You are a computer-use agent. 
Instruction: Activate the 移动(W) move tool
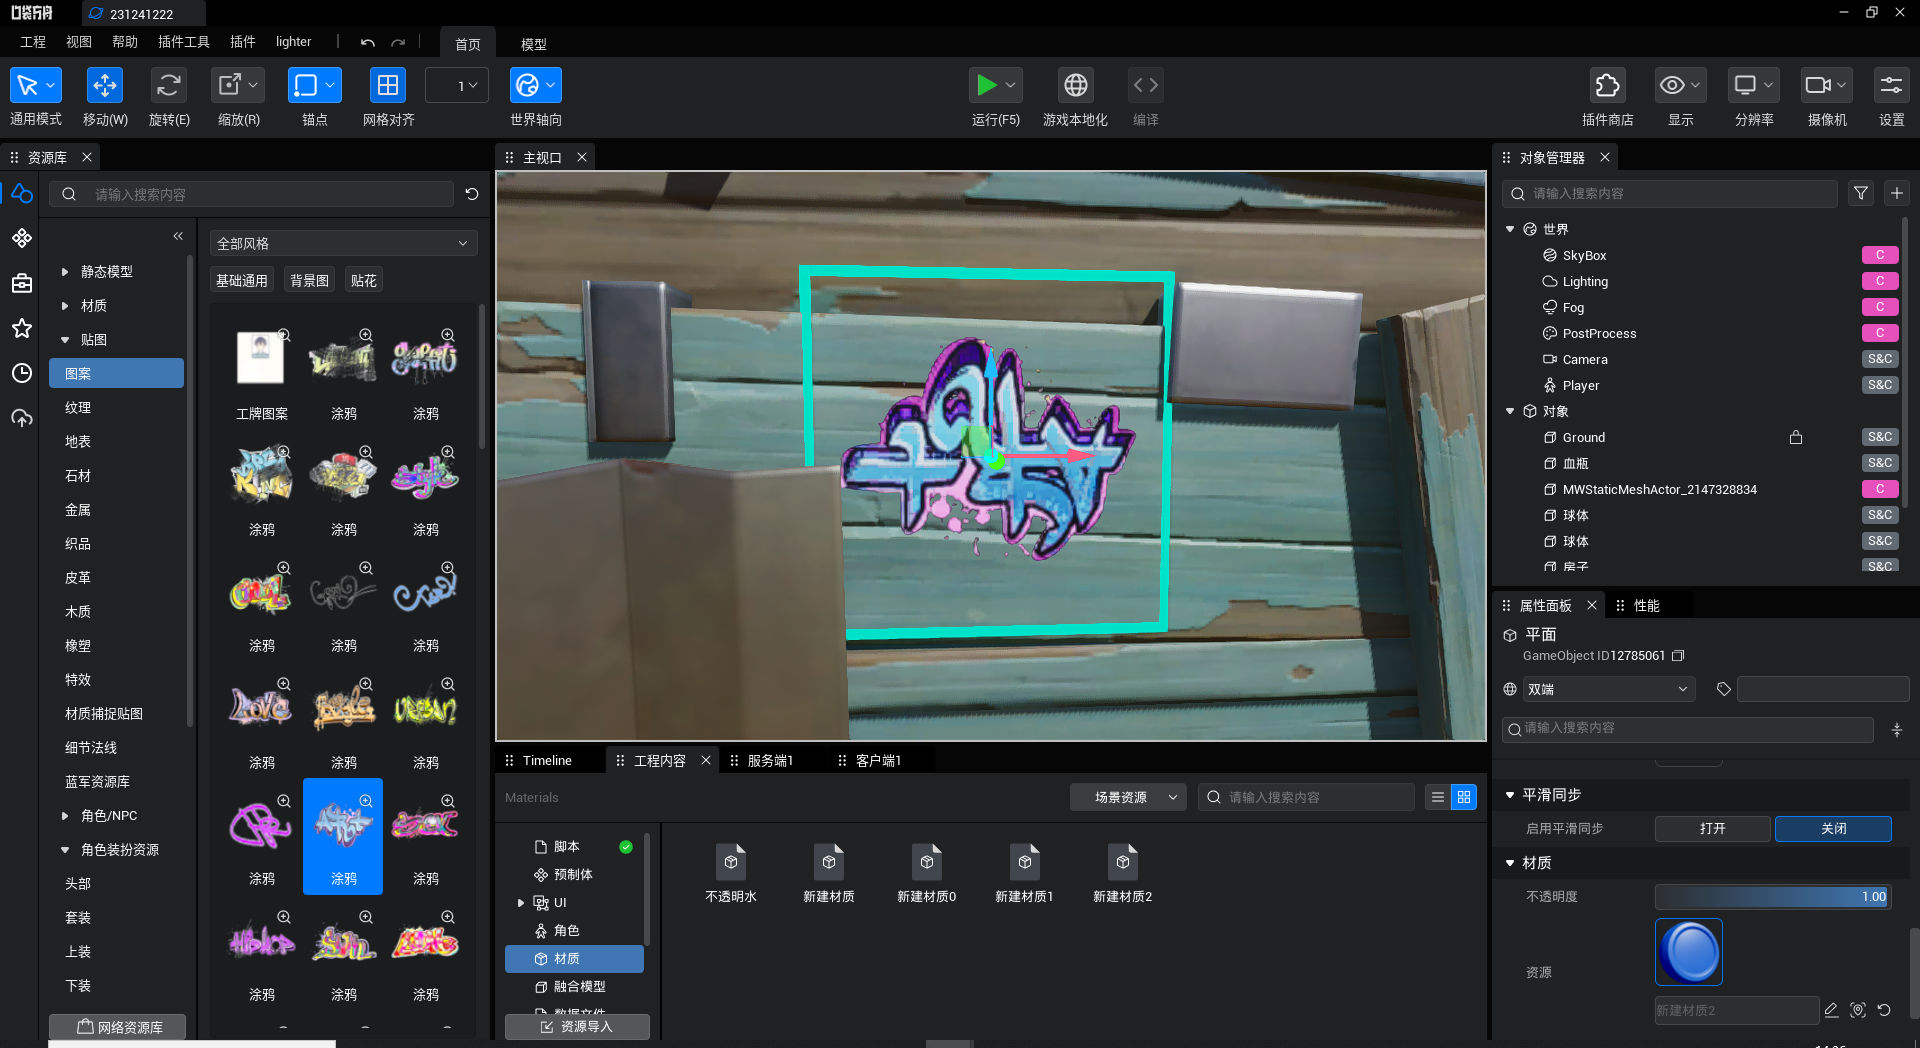pos(105,86)
